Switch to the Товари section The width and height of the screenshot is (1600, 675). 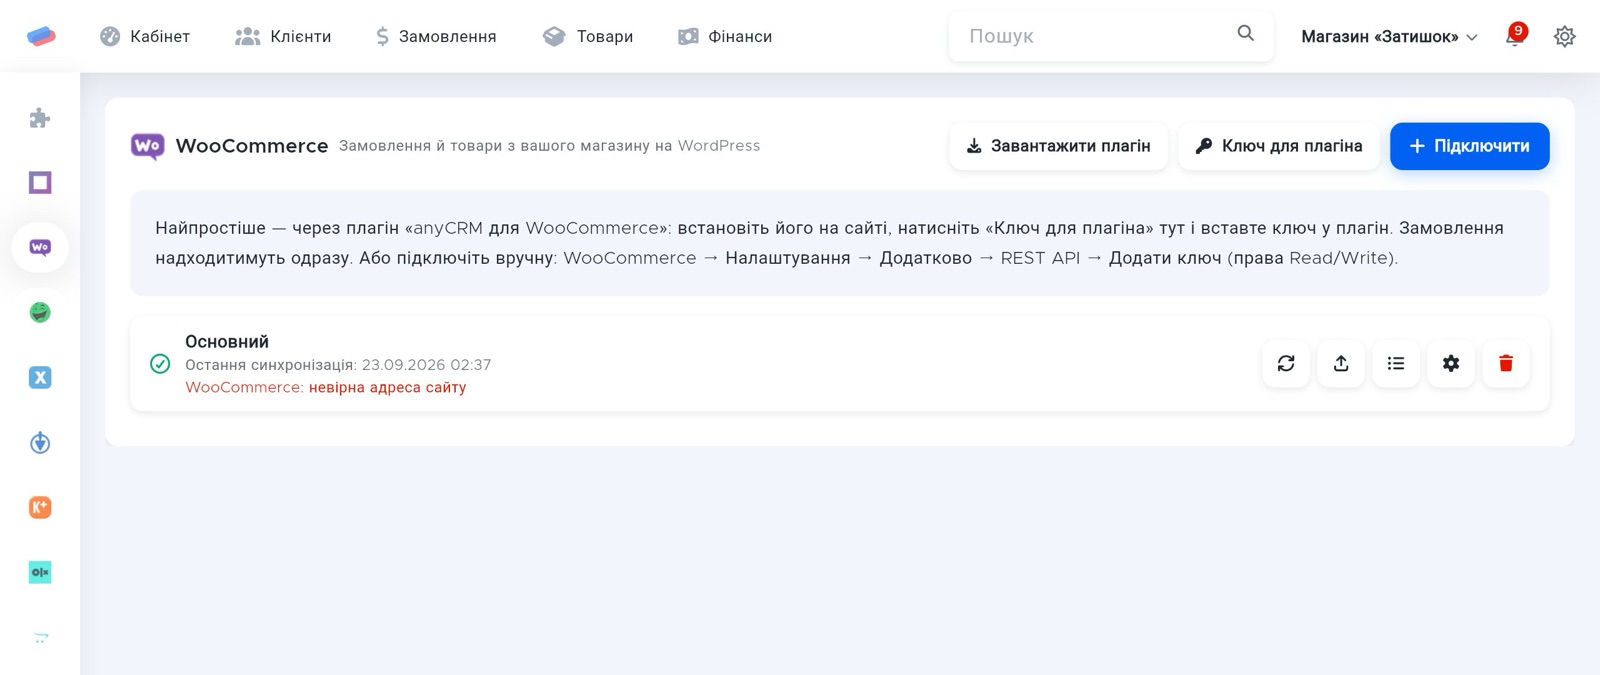pyautogui.click(x=588, y=36)
